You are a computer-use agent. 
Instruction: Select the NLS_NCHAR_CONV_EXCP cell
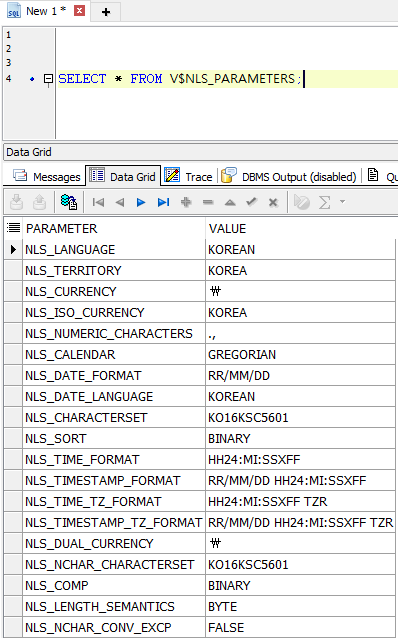[114, 628]
